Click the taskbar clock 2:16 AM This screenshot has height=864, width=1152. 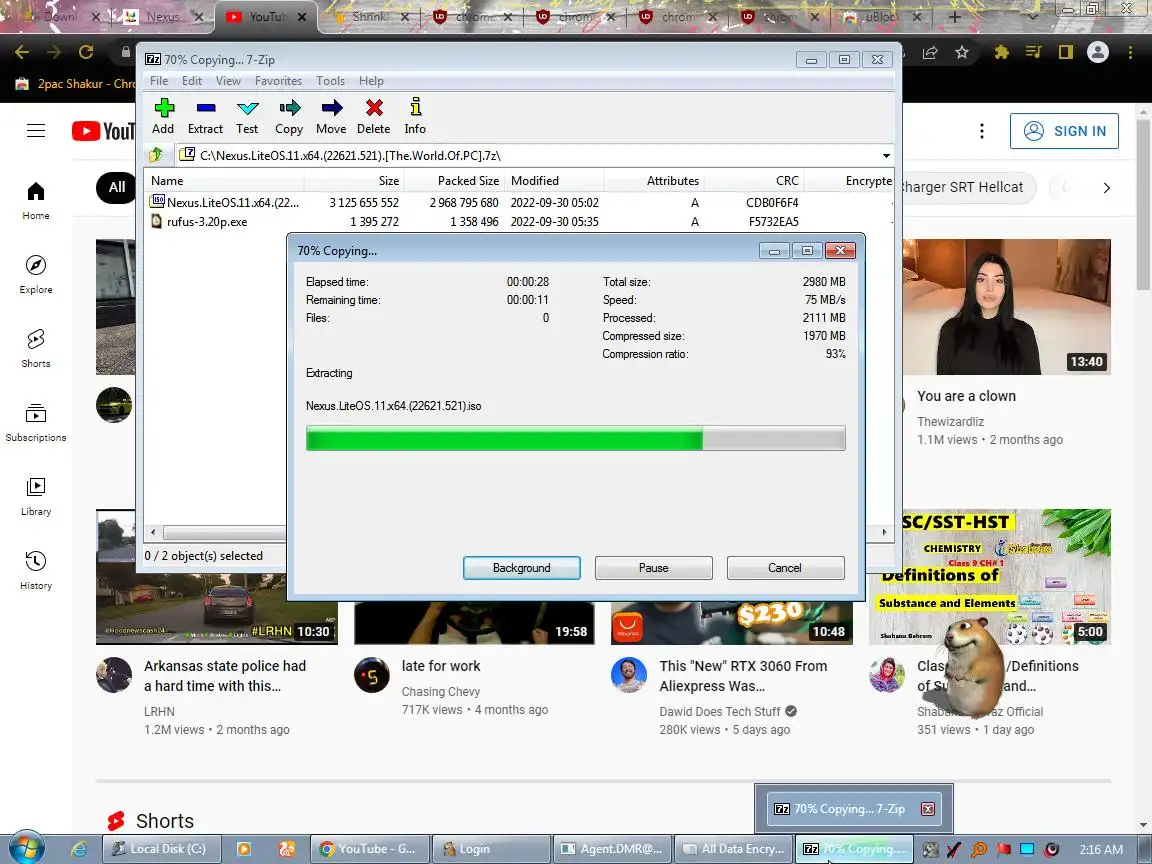[1101, 849]
